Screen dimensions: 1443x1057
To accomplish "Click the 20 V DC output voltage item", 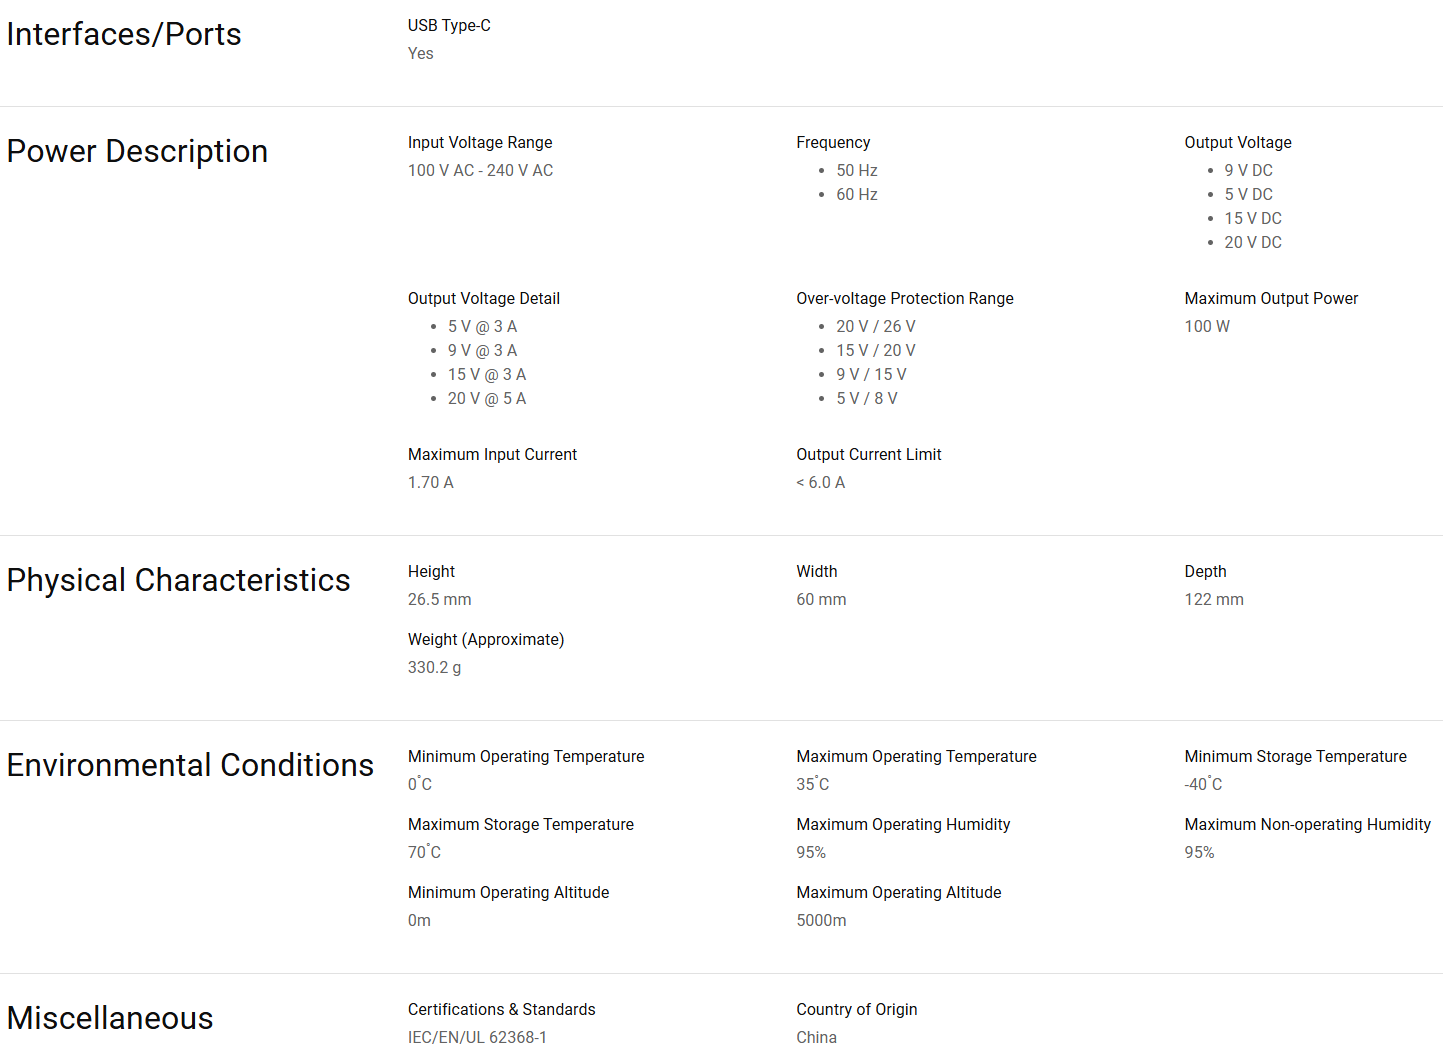I will point(1252,242).
